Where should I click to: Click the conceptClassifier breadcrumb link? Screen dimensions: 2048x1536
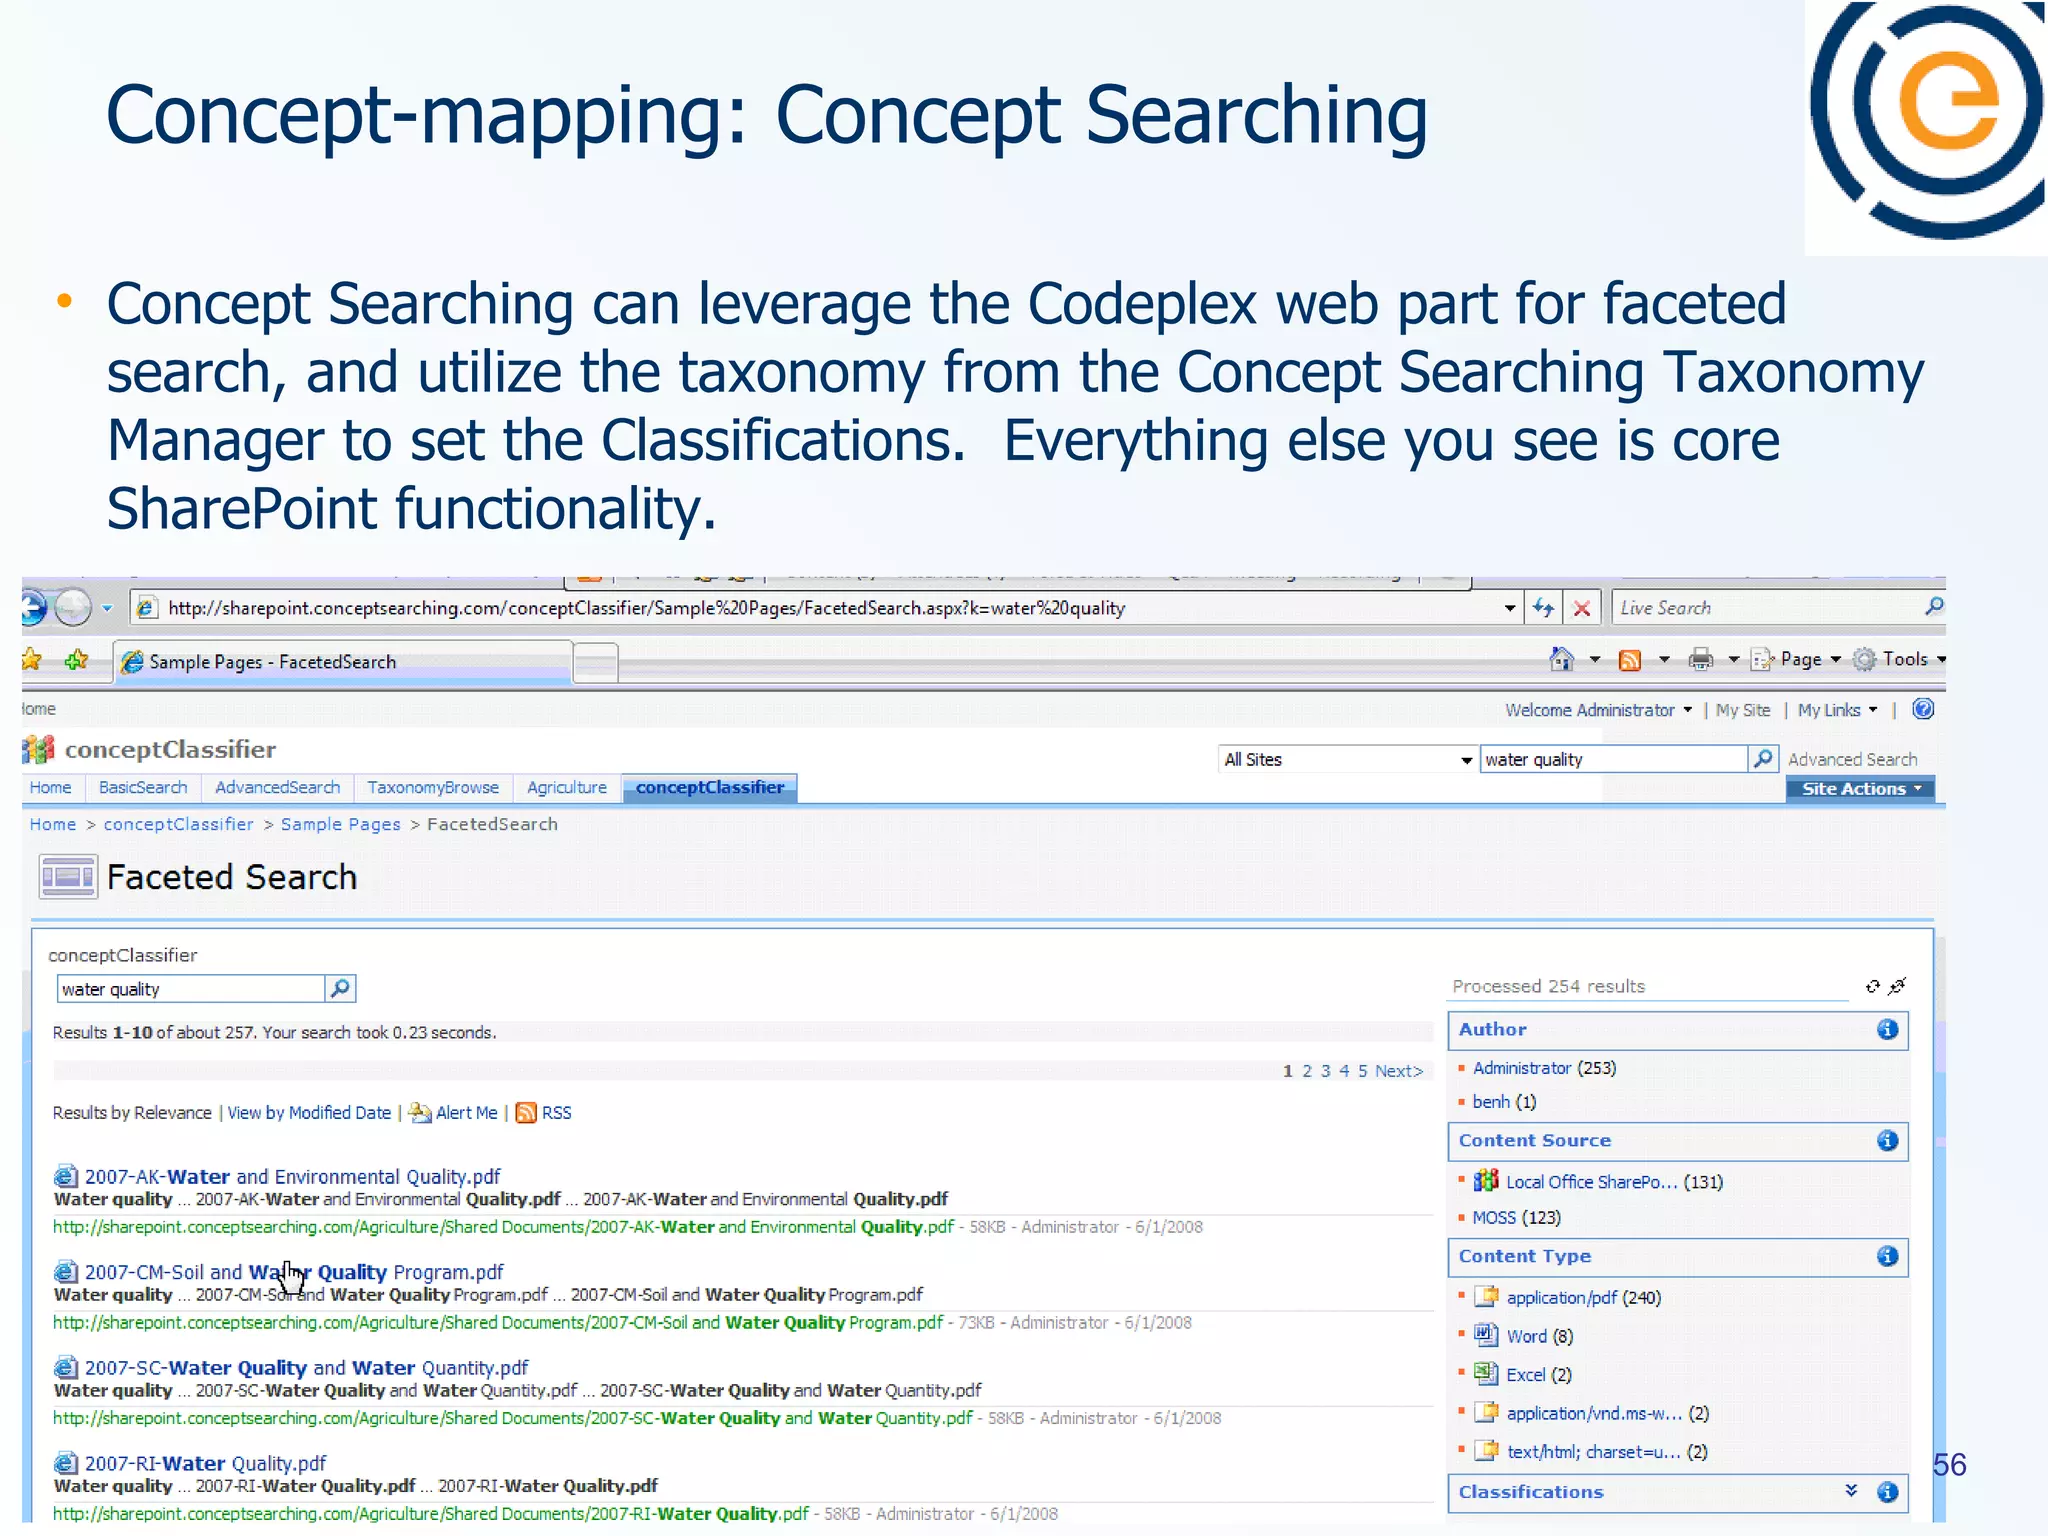coord(179,825)
